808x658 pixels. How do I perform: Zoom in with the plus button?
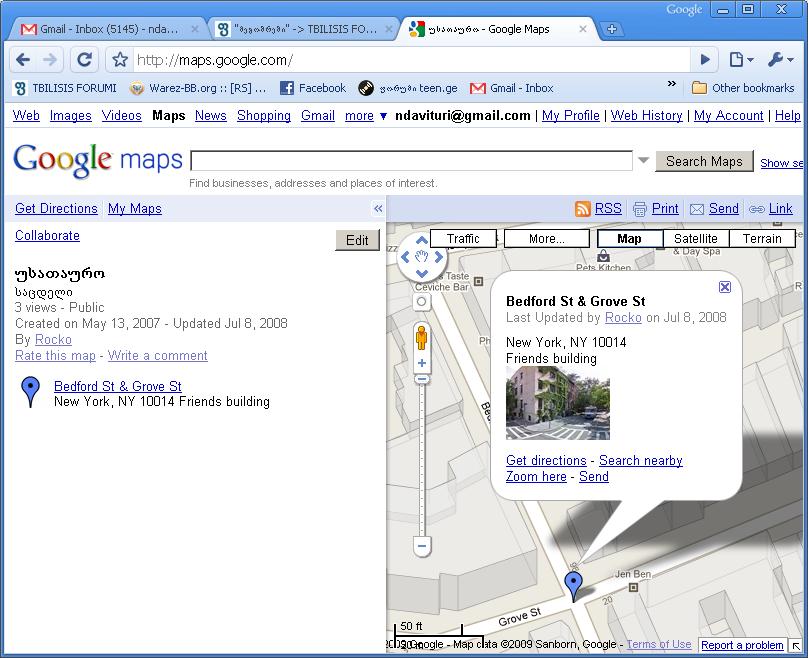pyautogui.click(x=422, y=363)
